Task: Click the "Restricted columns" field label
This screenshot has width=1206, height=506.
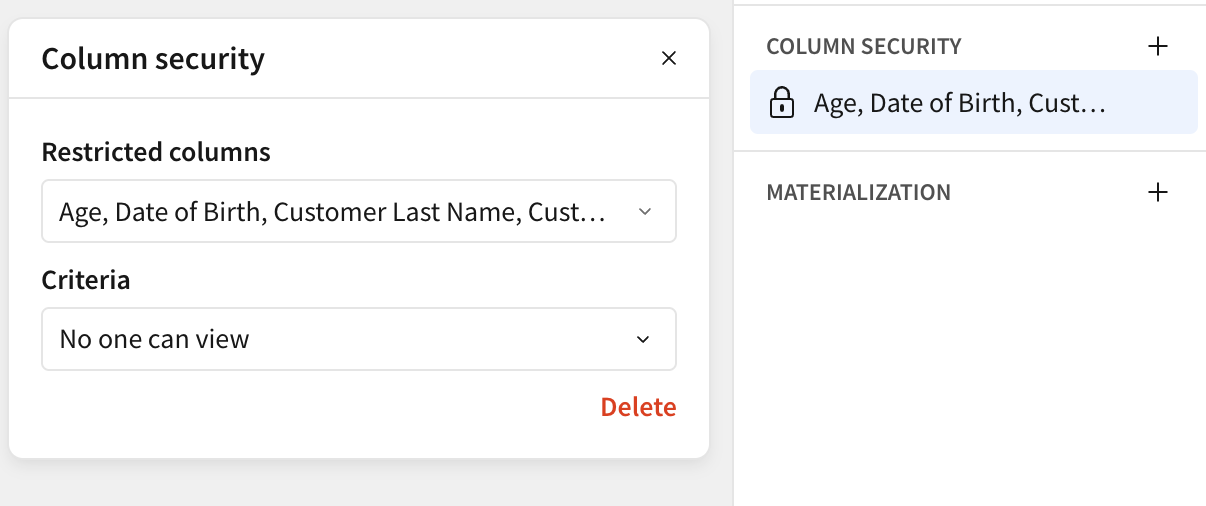Action: pyautogui.click(x=156, y=152)
